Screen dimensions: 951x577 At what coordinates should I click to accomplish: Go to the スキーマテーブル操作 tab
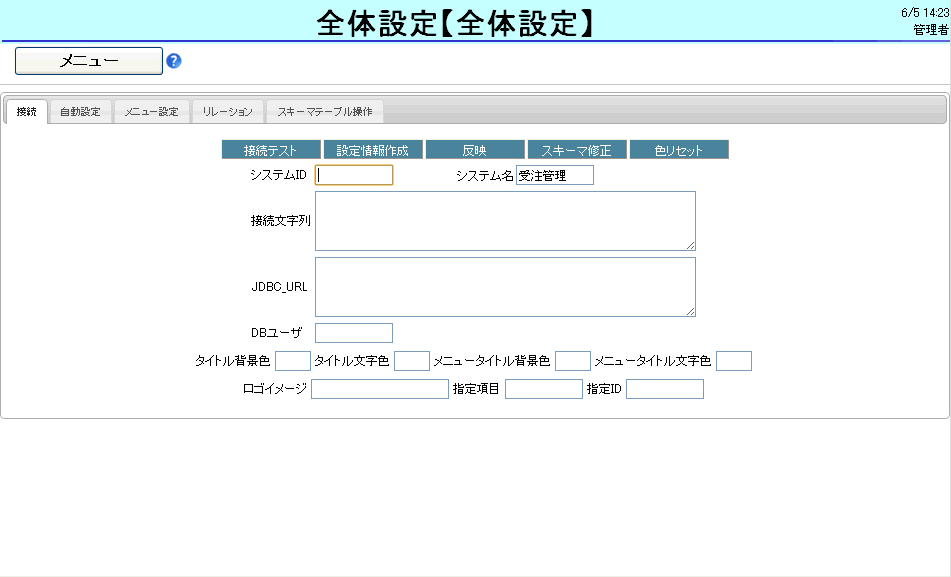[x=324, y=112]
